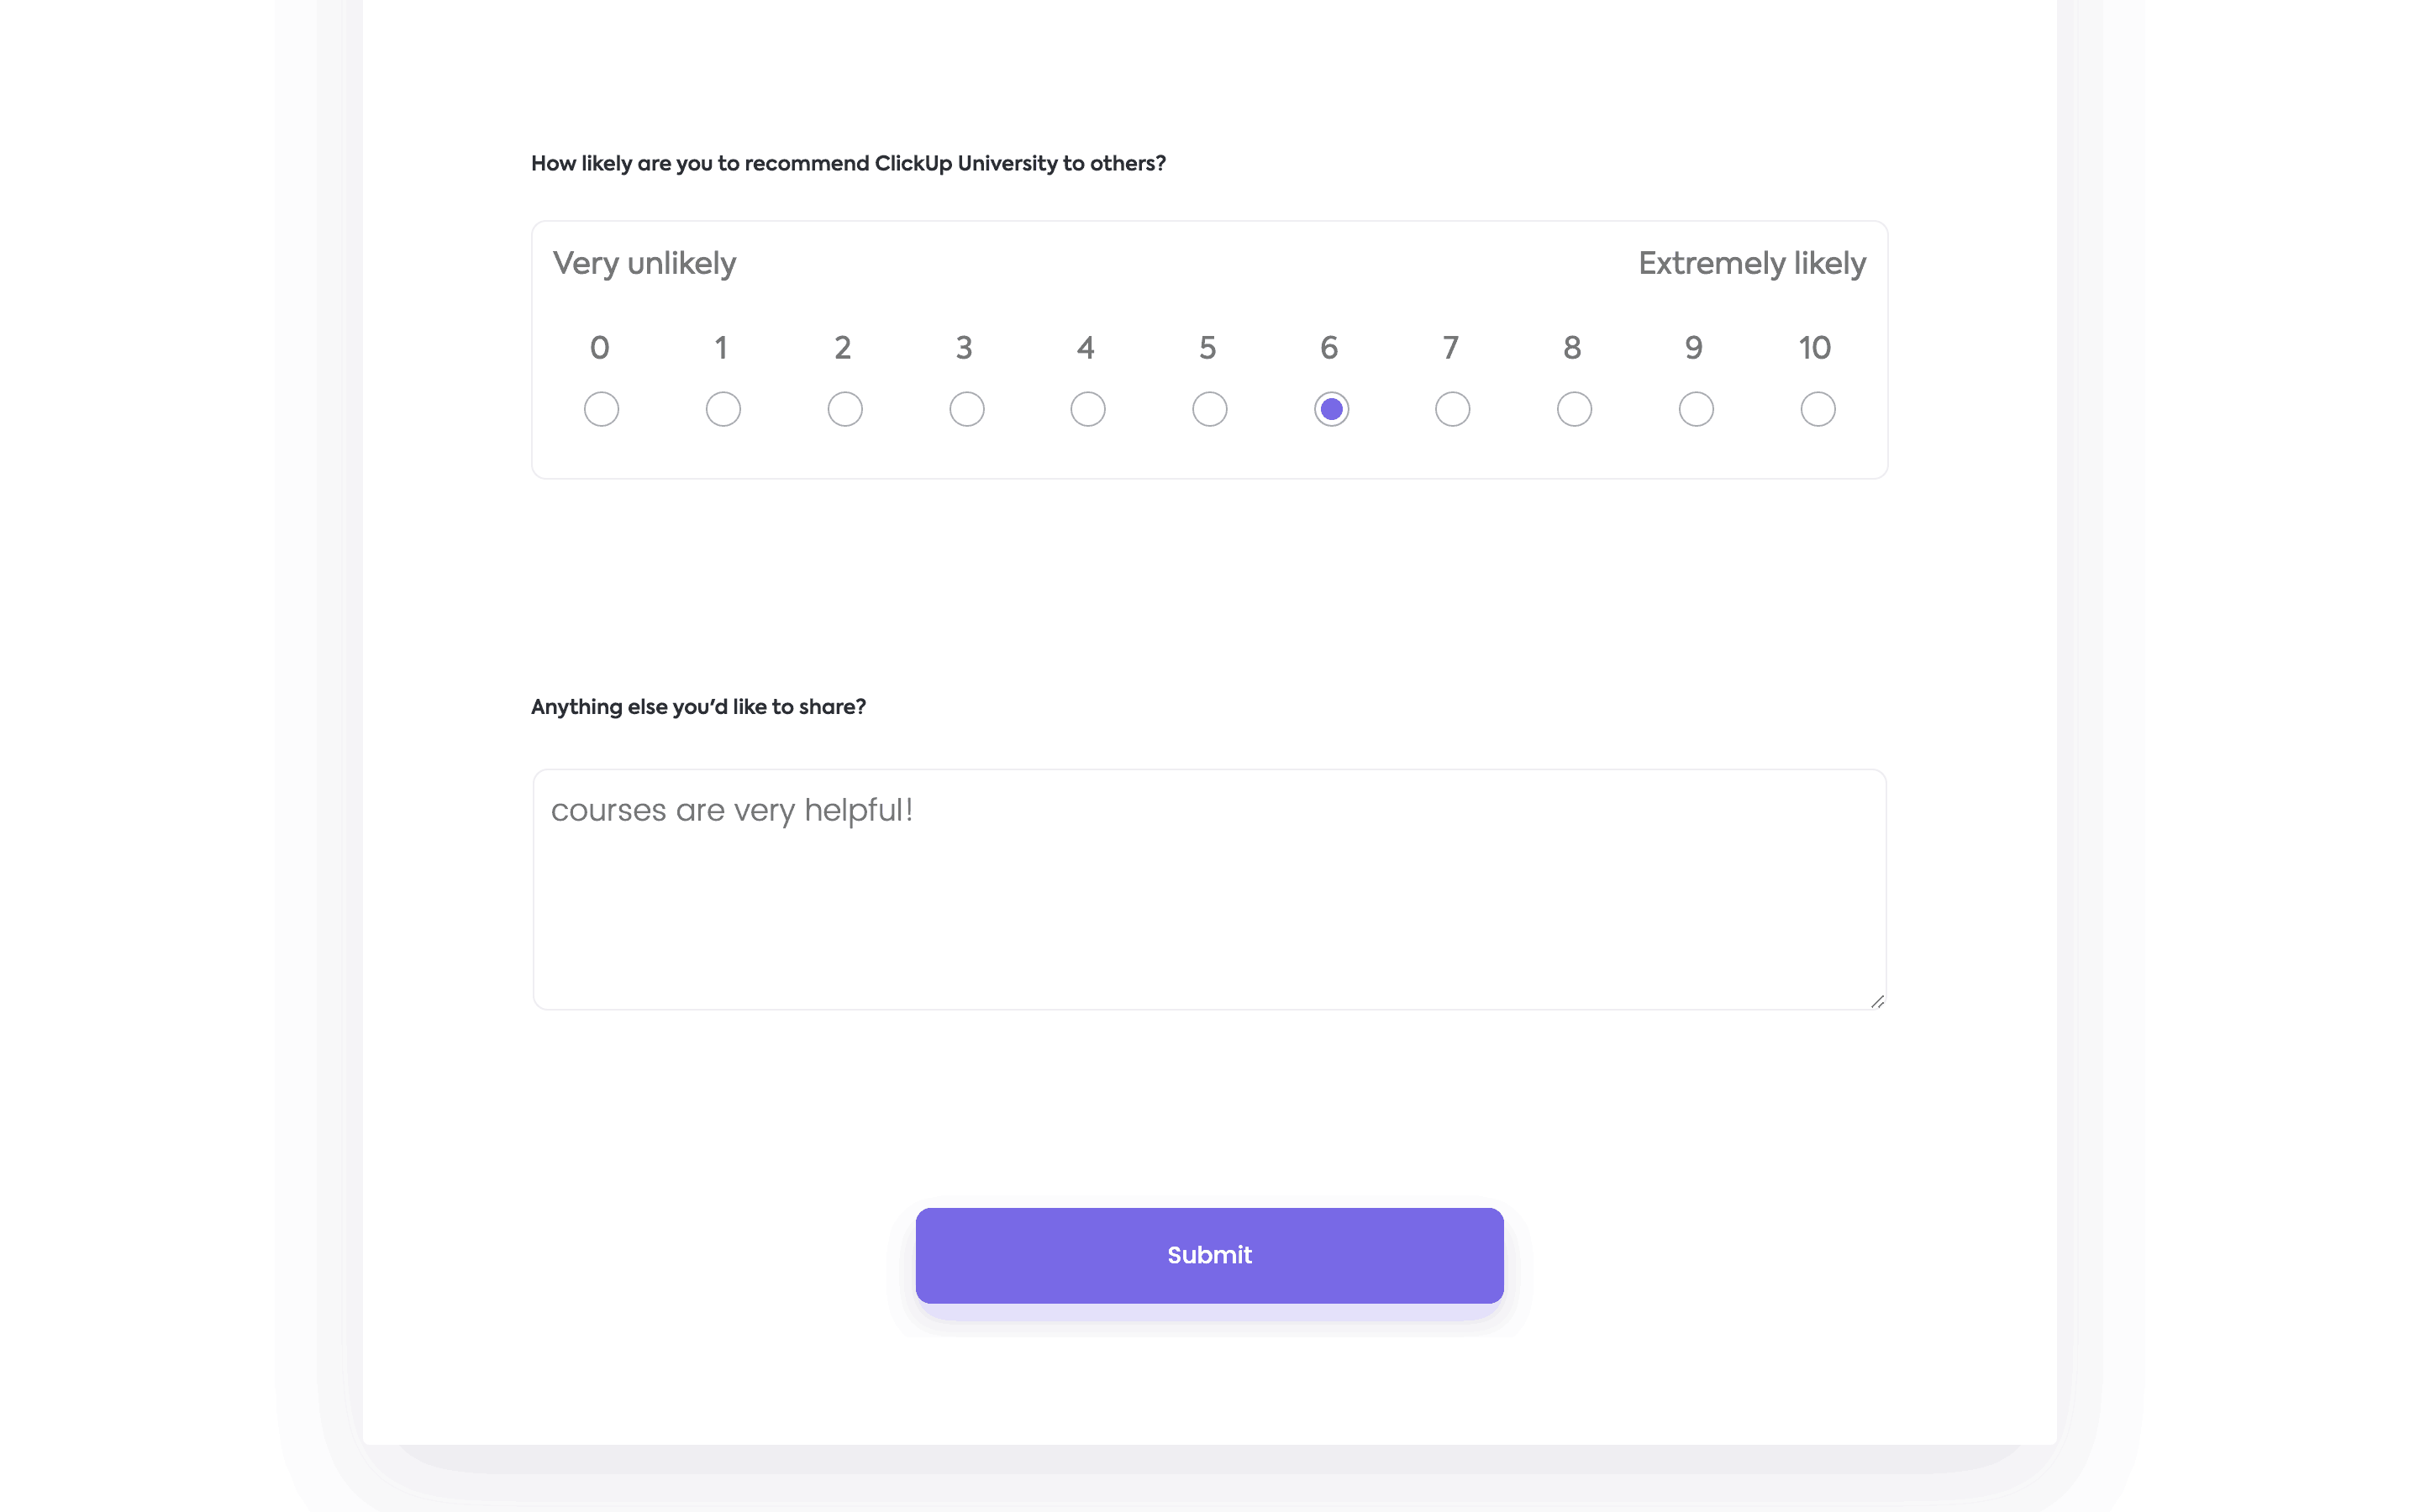
Task: Click the recommend ClickUp University question text
Action: point(848,163)
